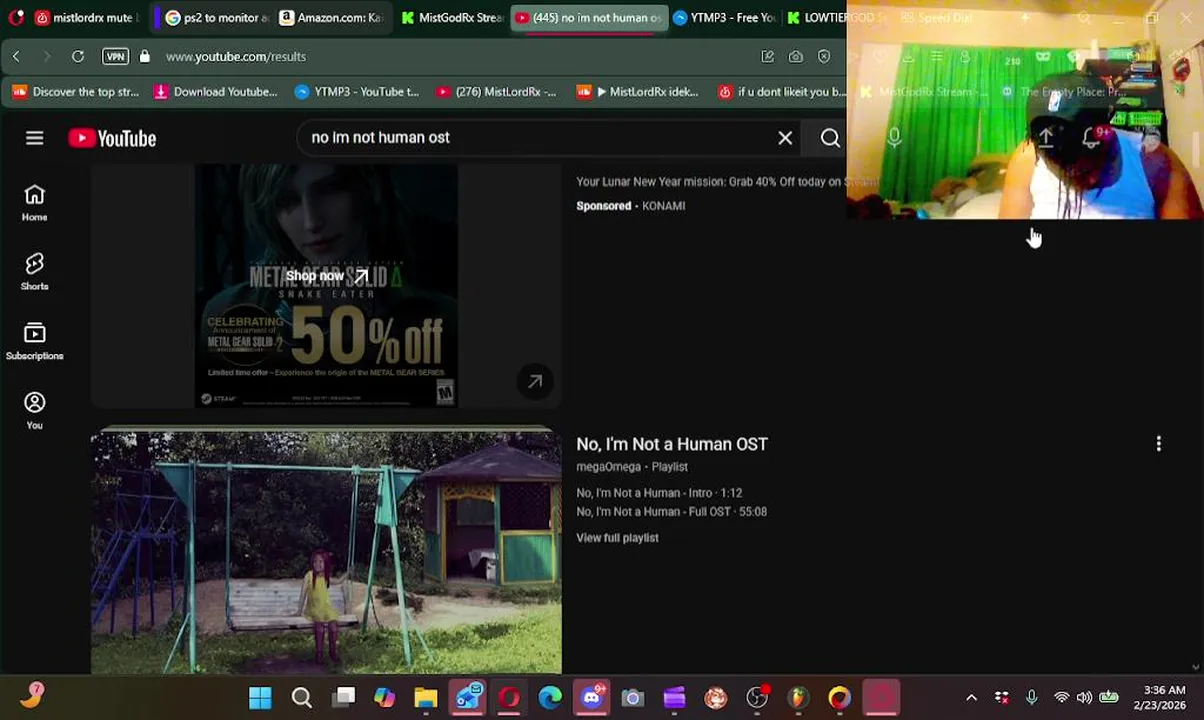Switch to the Amazon.com browser tab
The image size is (1204, 720).
[x=331, y=18]
